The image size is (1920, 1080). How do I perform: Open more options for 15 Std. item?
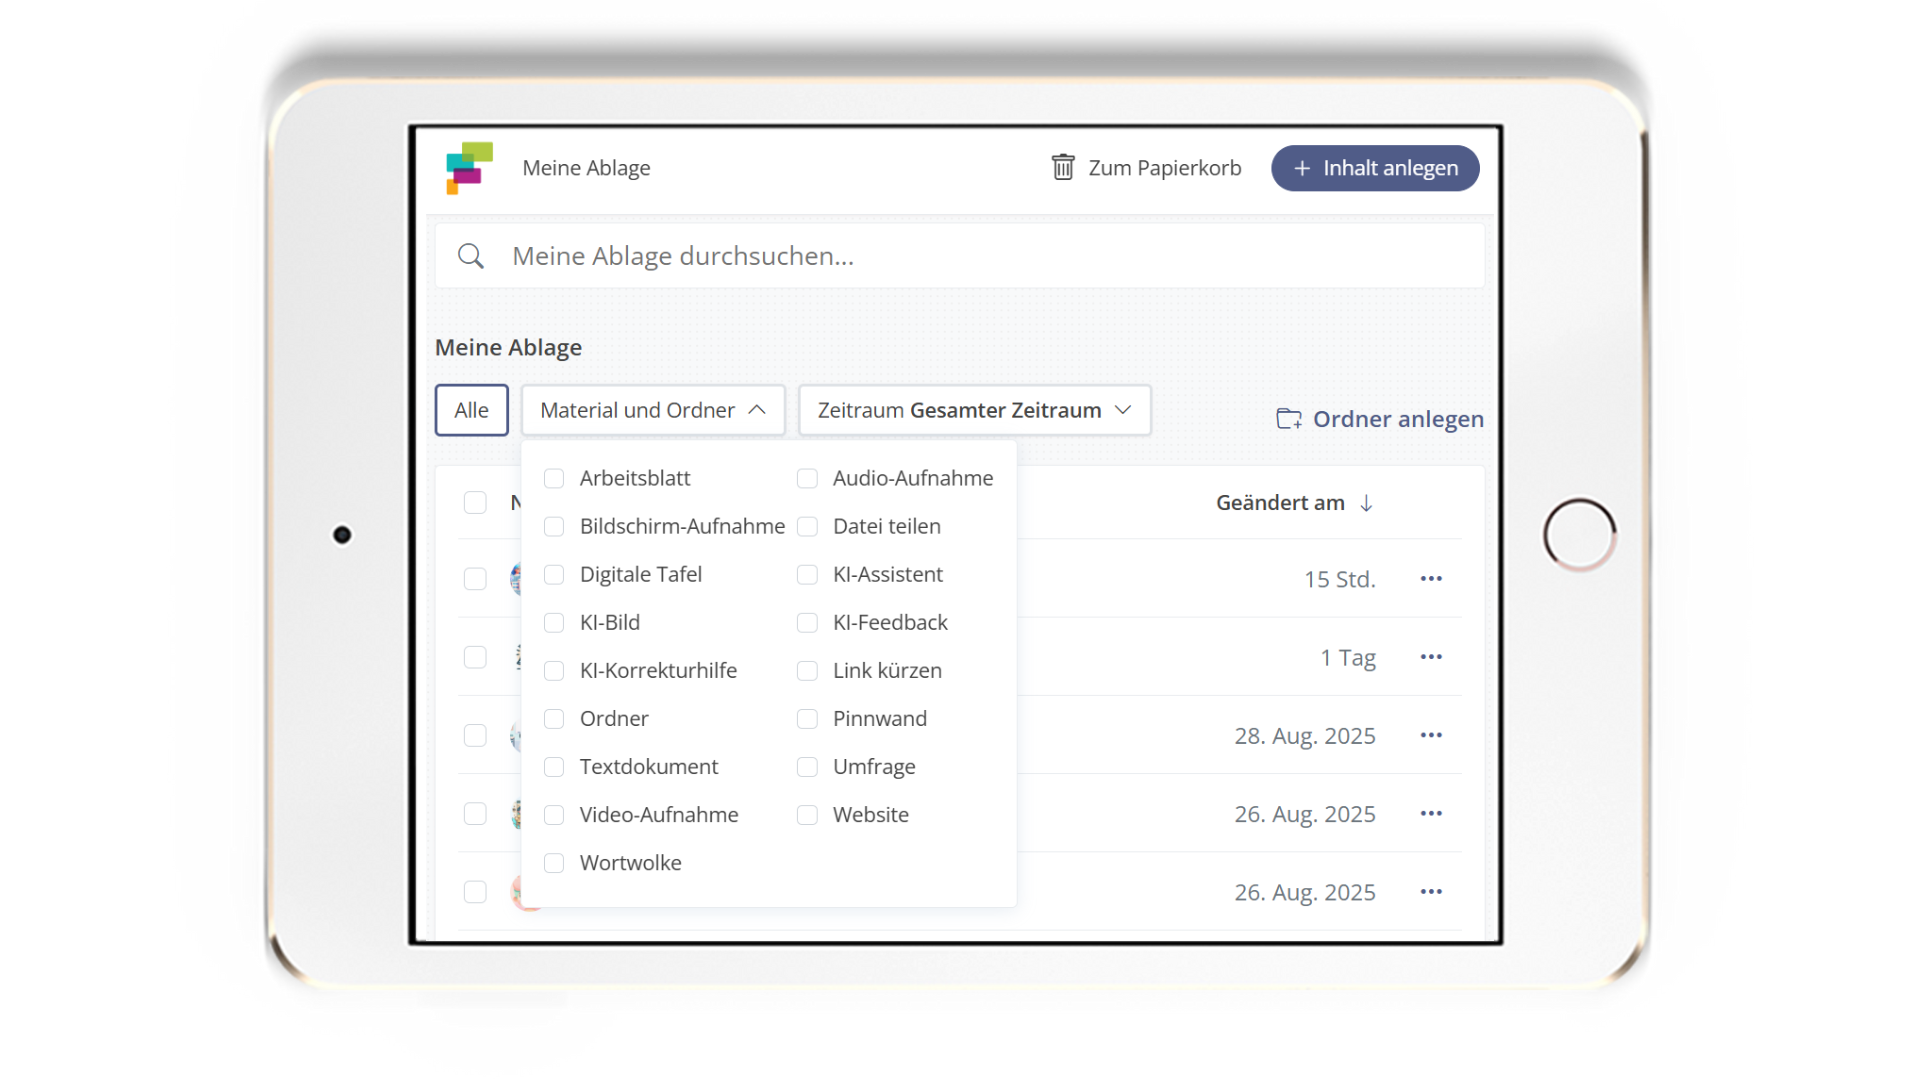[x=1431, y=579]
